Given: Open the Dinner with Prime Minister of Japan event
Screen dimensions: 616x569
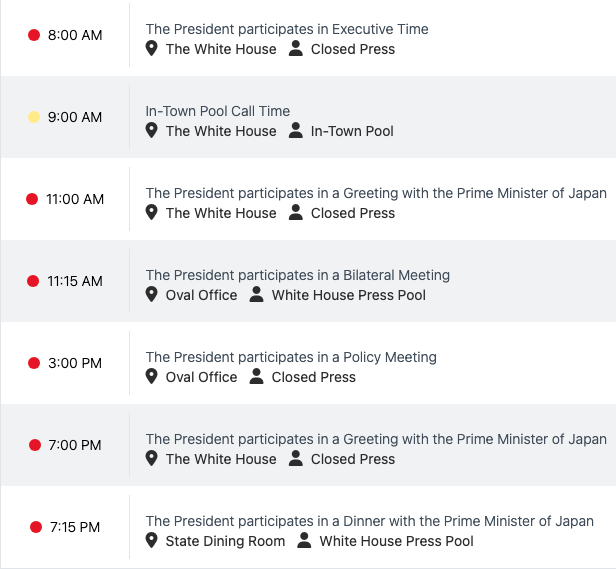Looking at the screenshot, I should 370,521.
